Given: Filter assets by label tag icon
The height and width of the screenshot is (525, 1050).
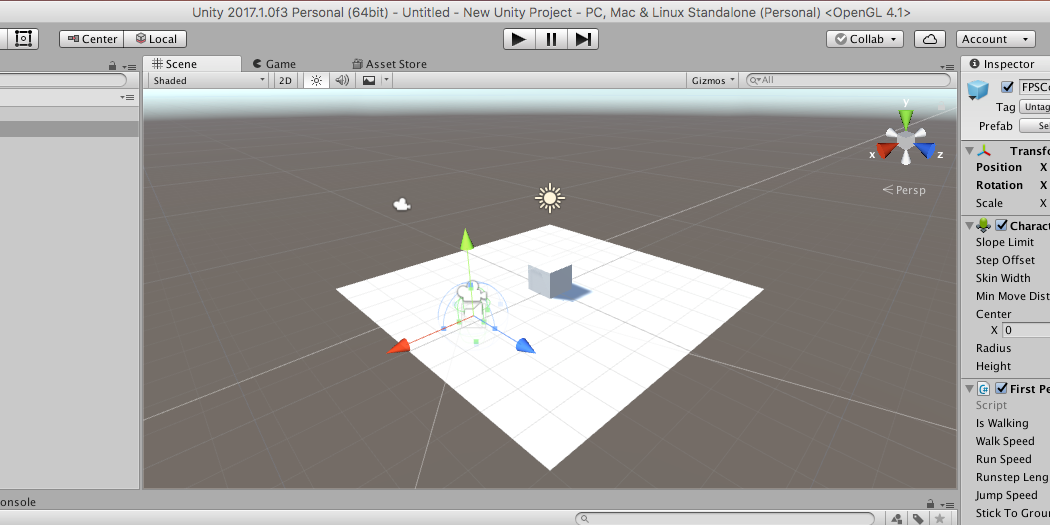Looking at the screenshot, I should [x=919, y=519].
